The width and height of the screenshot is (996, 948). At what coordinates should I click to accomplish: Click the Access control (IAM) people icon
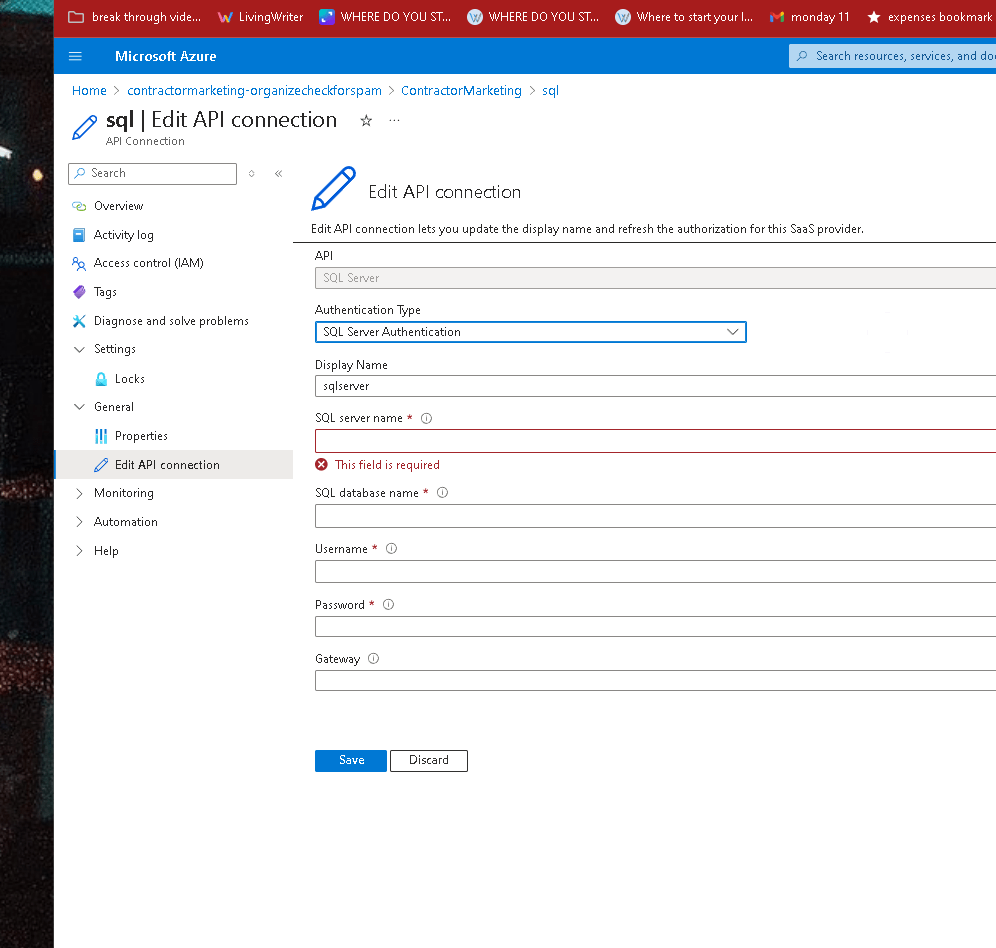[x=79, y=263]
